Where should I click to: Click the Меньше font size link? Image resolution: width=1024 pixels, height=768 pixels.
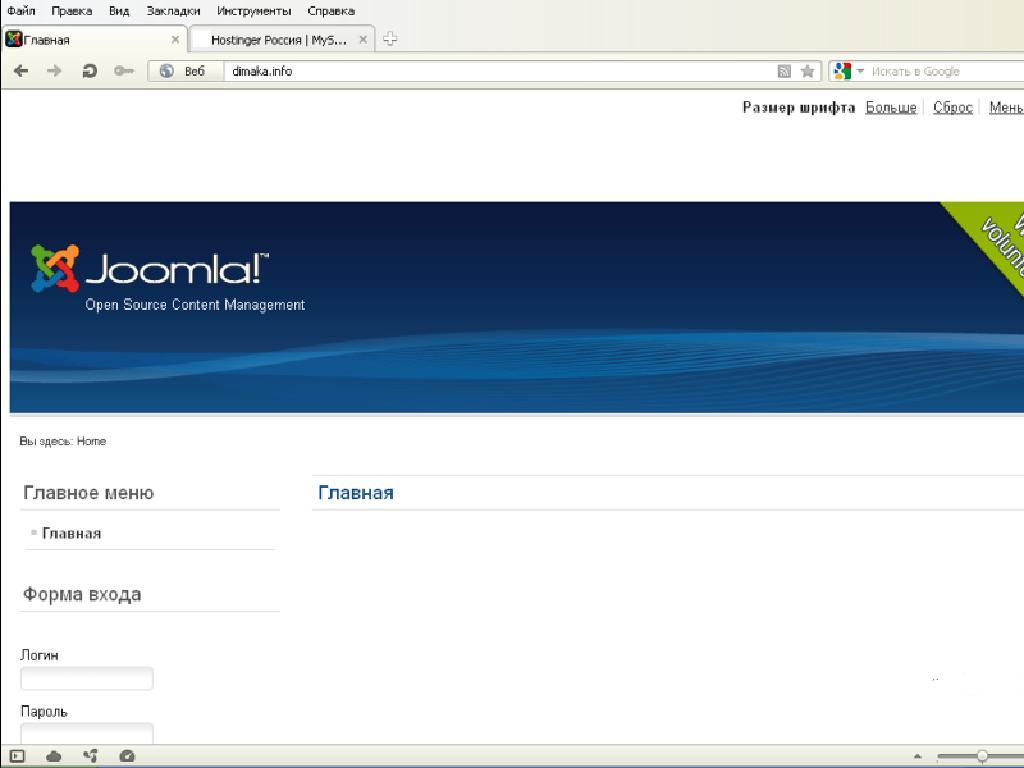(x=1006, y=107)
